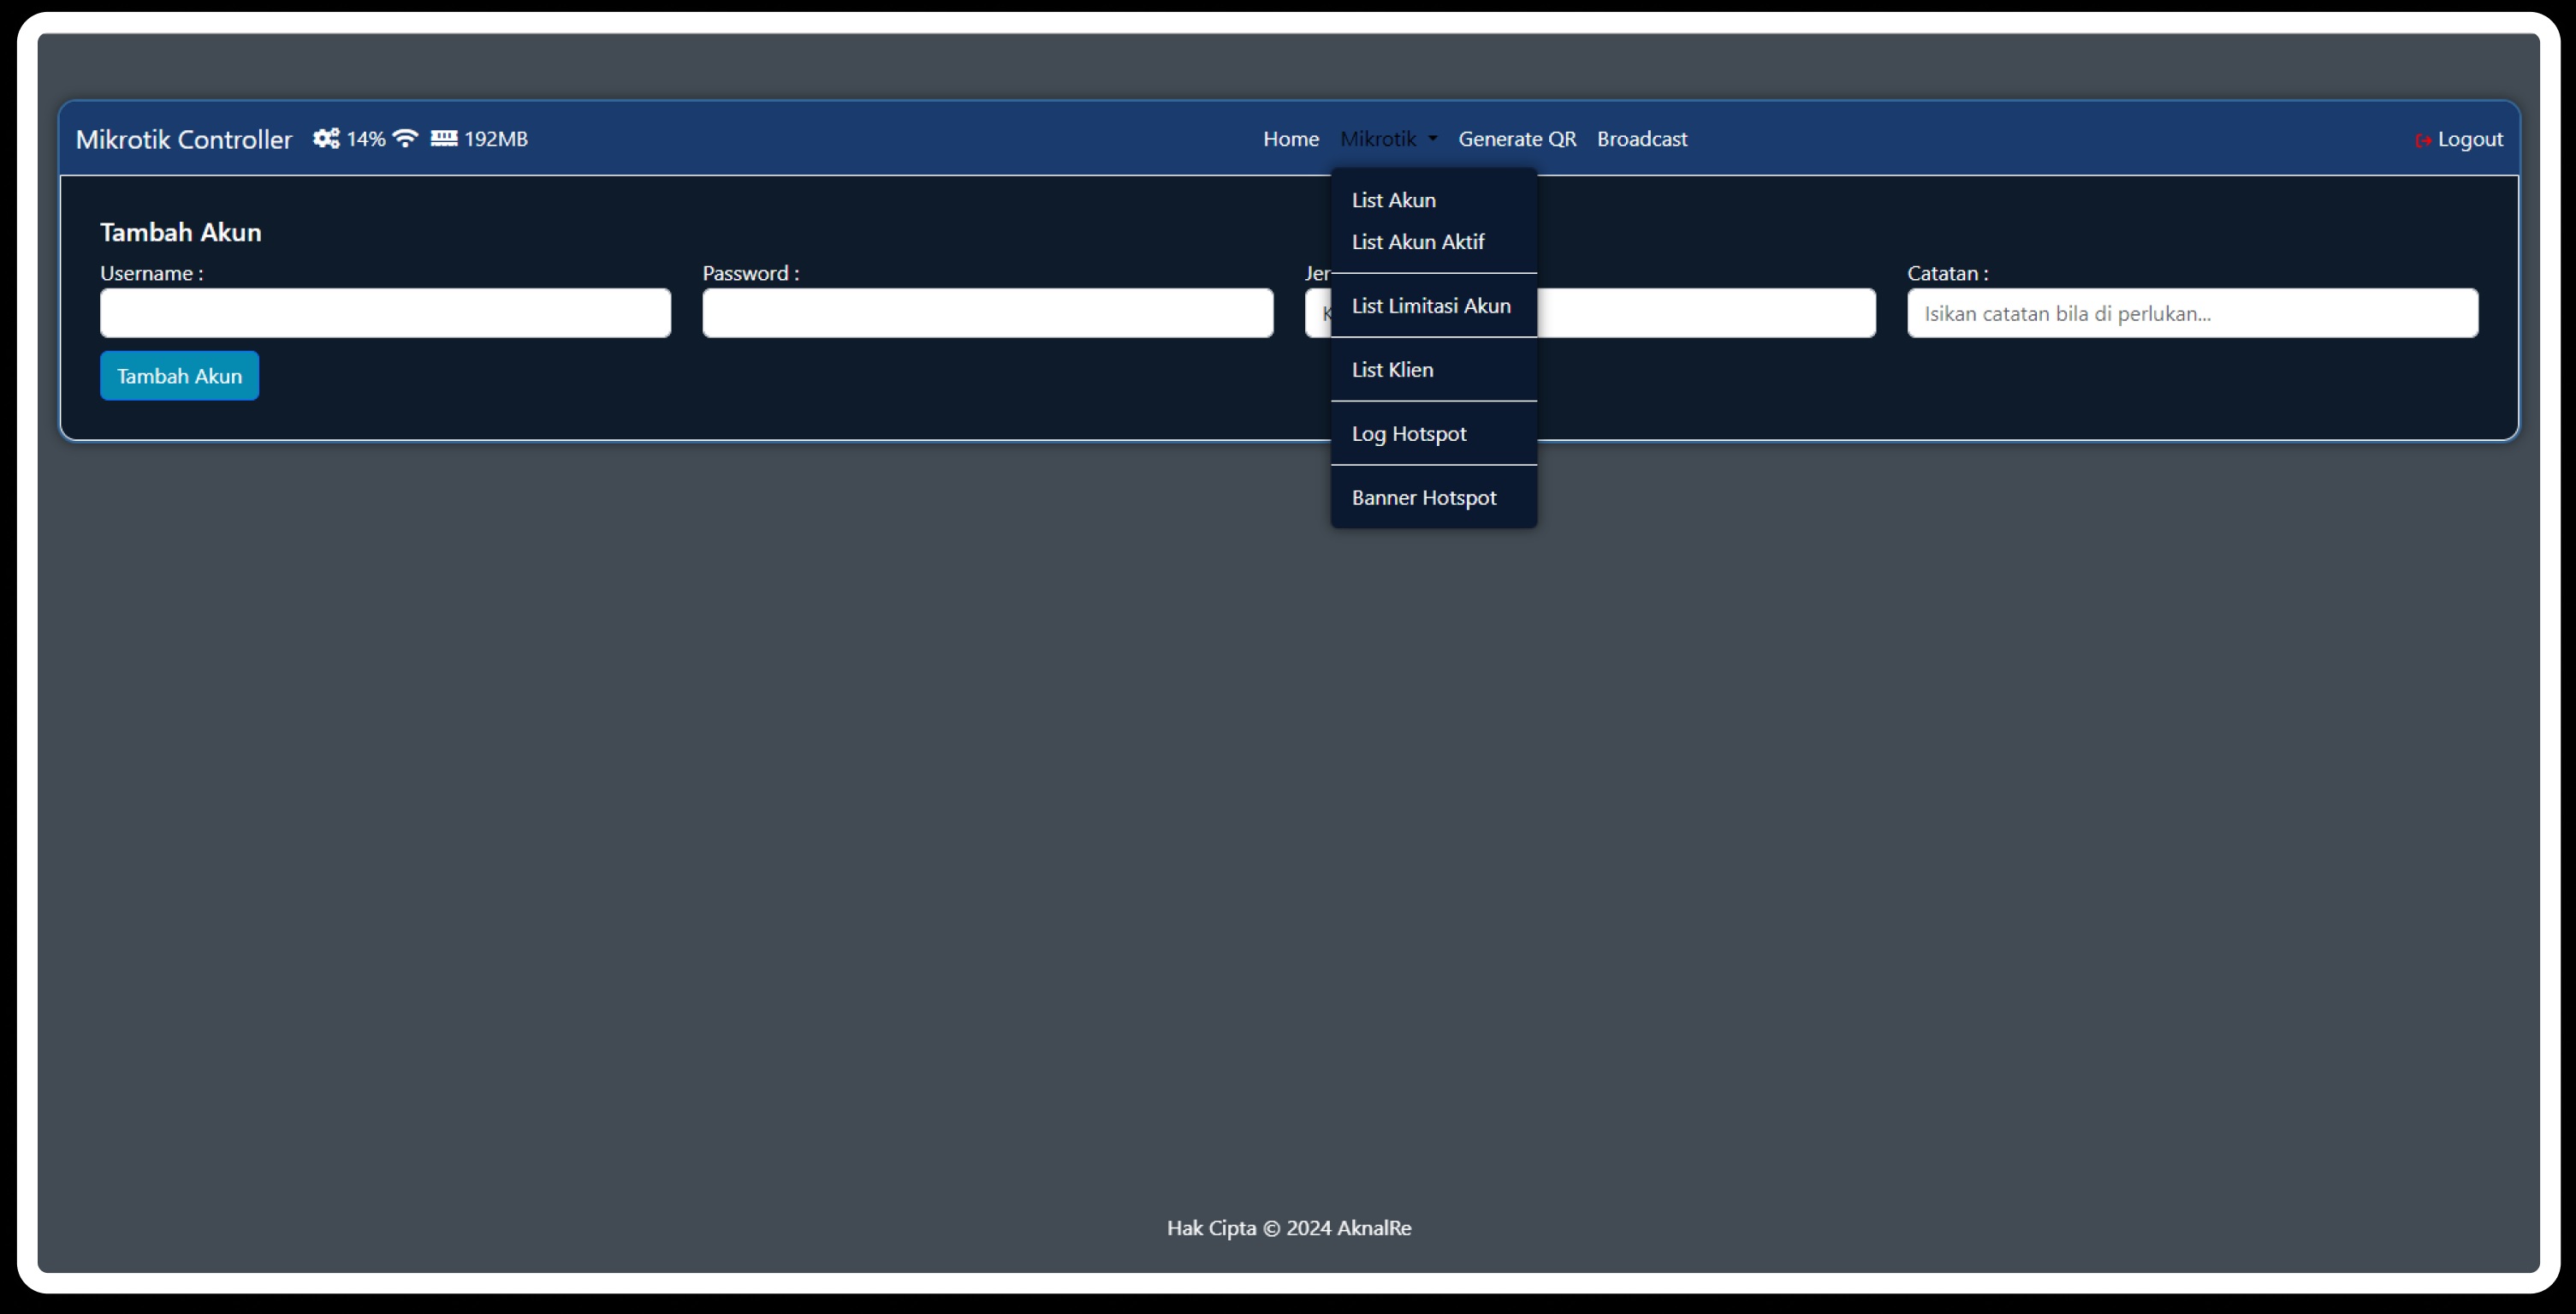Open List Akun from menu
This screenshot has width=2576, height=1314.
click(1393, 200)
